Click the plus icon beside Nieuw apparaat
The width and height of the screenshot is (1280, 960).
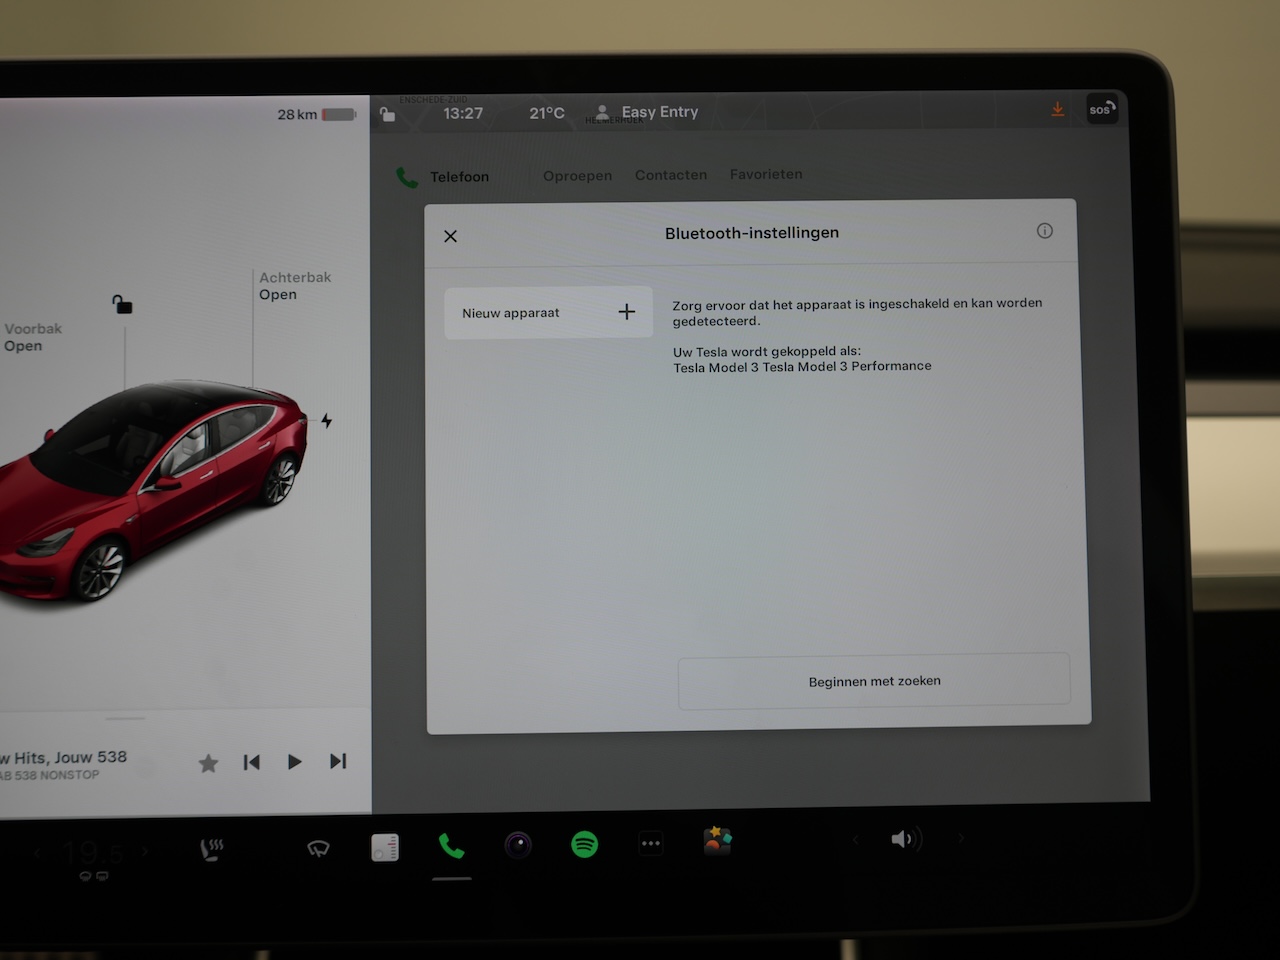(627, 312)
